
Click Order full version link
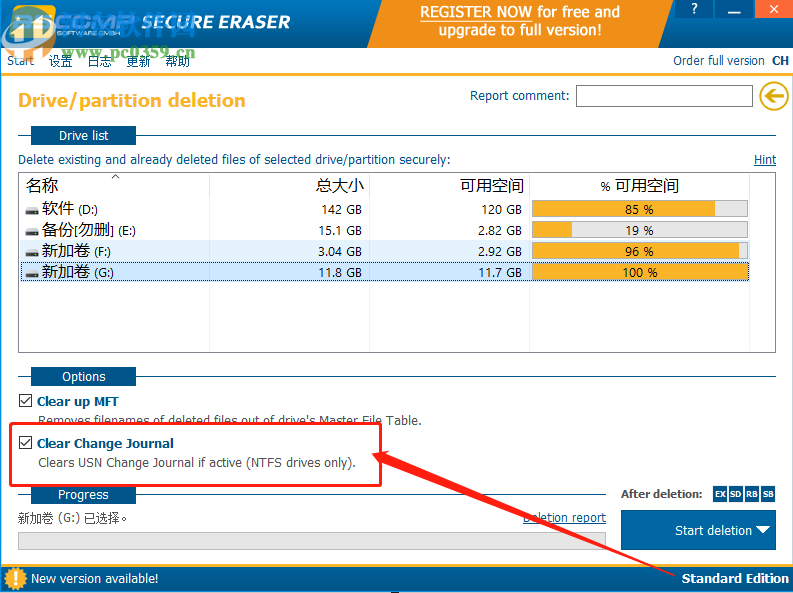[x=719, y=61]
